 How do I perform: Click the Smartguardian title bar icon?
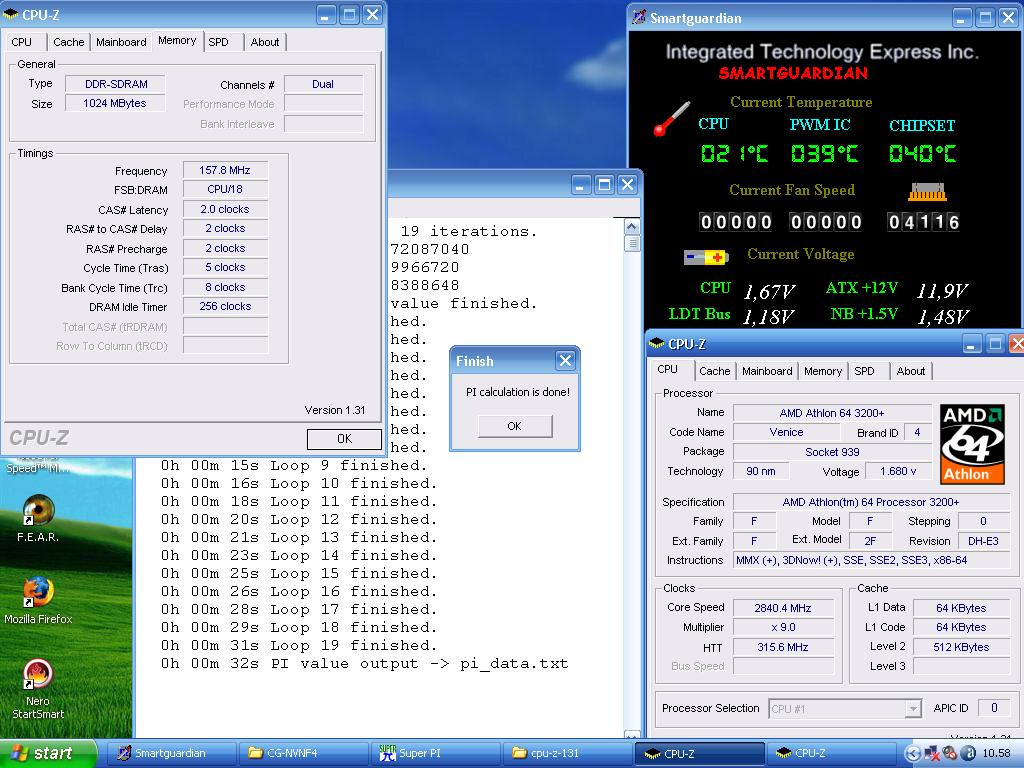pos(639,18)
